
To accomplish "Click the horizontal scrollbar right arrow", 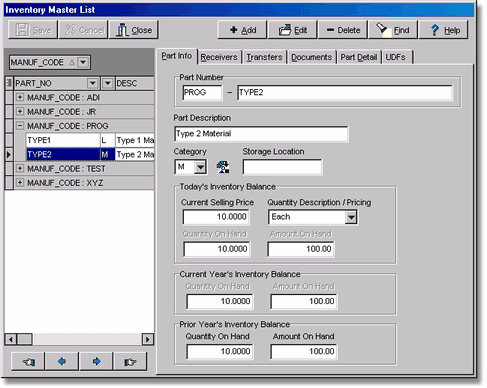I will tap(148, 339).
